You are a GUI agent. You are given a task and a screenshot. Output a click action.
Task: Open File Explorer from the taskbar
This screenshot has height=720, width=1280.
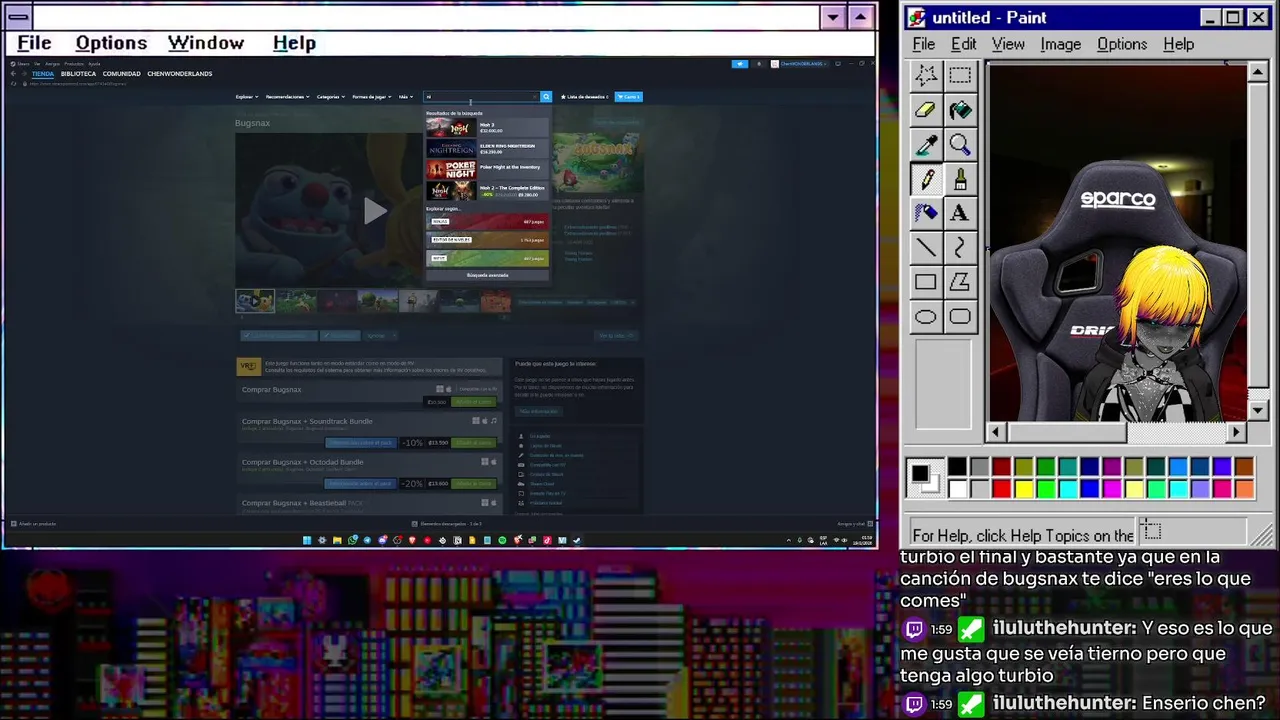click(337, 540)
